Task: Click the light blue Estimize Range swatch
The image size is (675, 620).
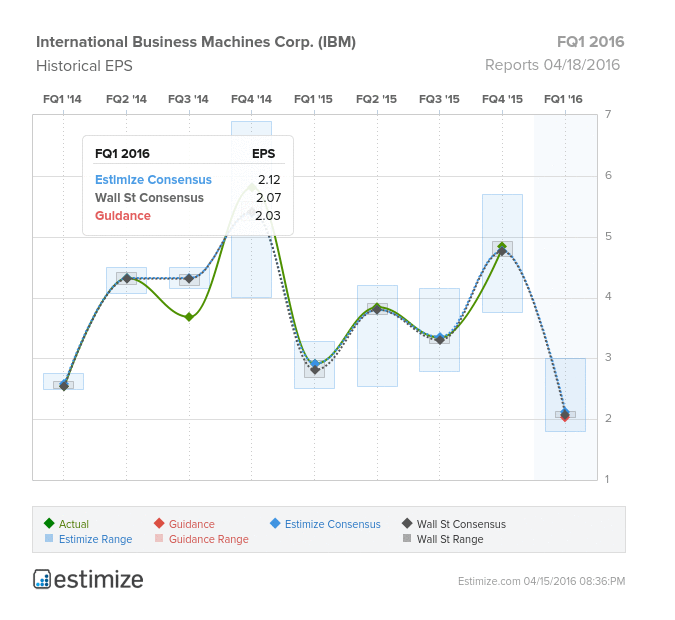Action: coord(49,538)
